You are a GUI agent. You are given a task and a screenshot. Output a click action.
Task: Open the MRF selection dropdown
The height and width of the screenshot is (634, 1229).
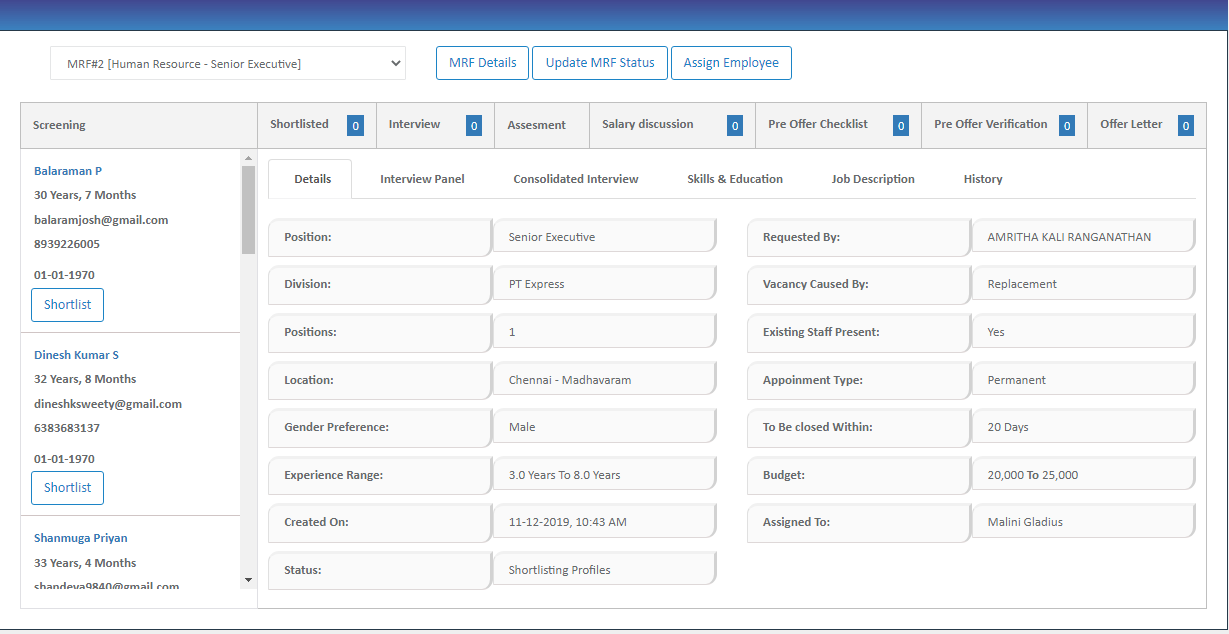[227, 62]
